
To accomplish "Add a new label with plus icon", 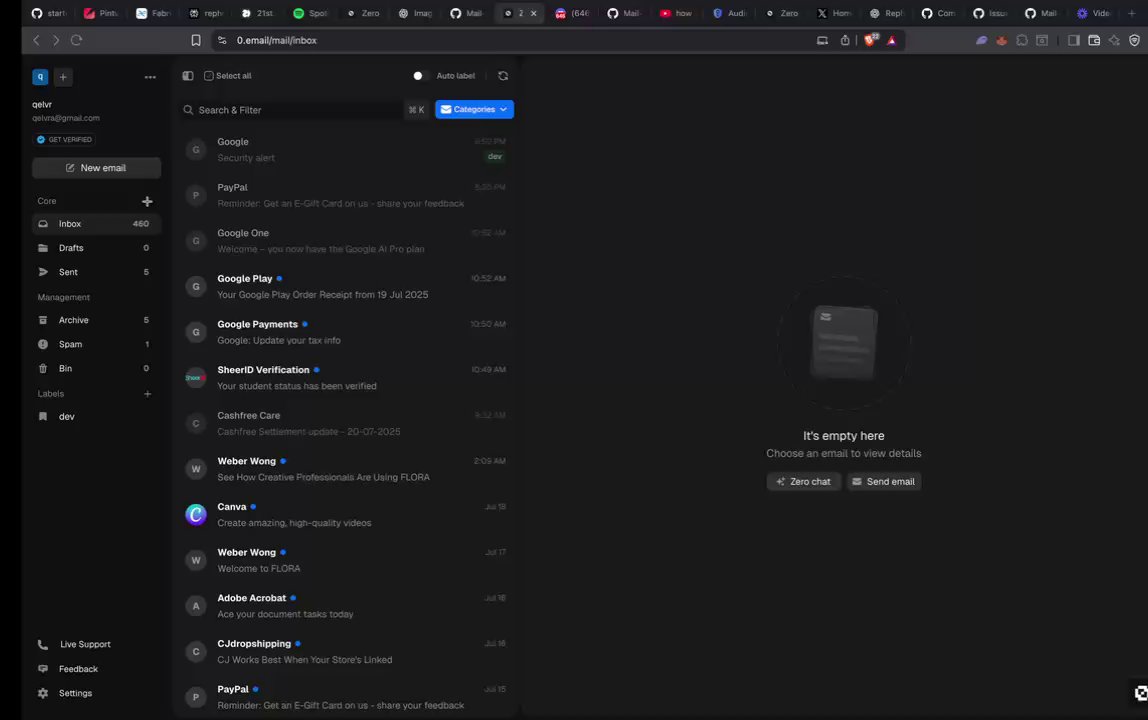I will pos(147,393).
